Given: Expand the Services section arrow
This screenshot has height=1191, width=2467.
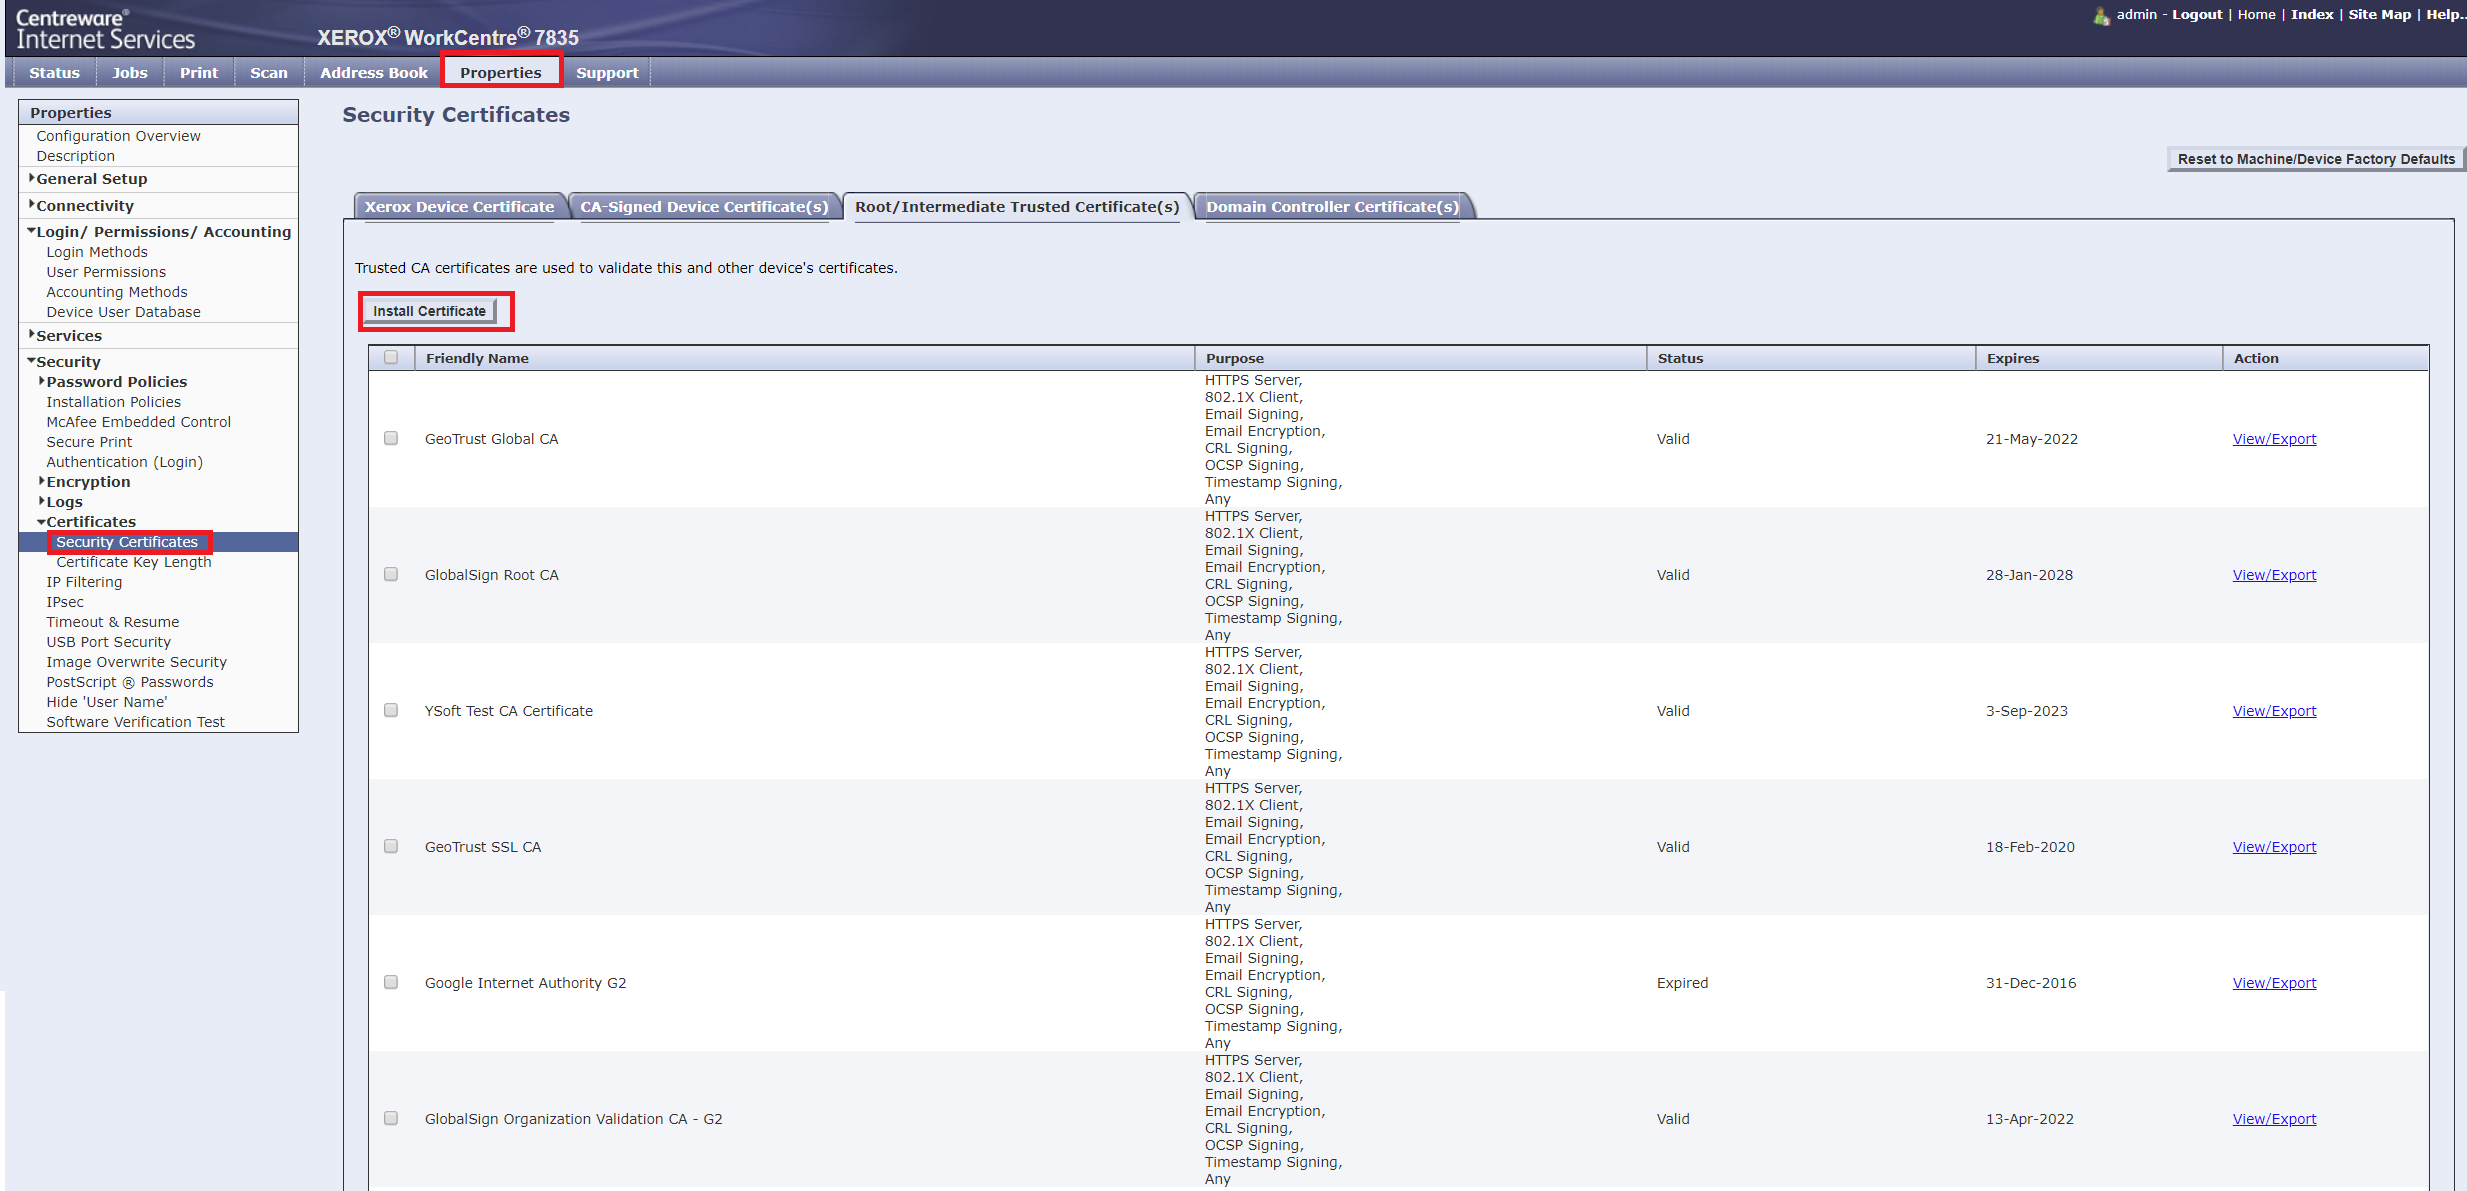Looking at the screenshot, I should click(x=32, y=334).
